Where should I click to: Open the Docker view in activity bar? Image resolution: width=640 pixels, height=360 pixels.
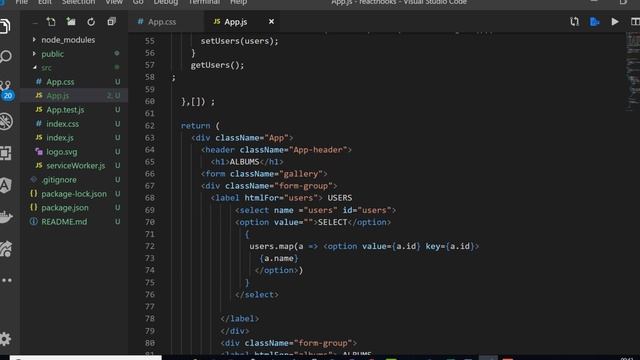pos(6,217)
